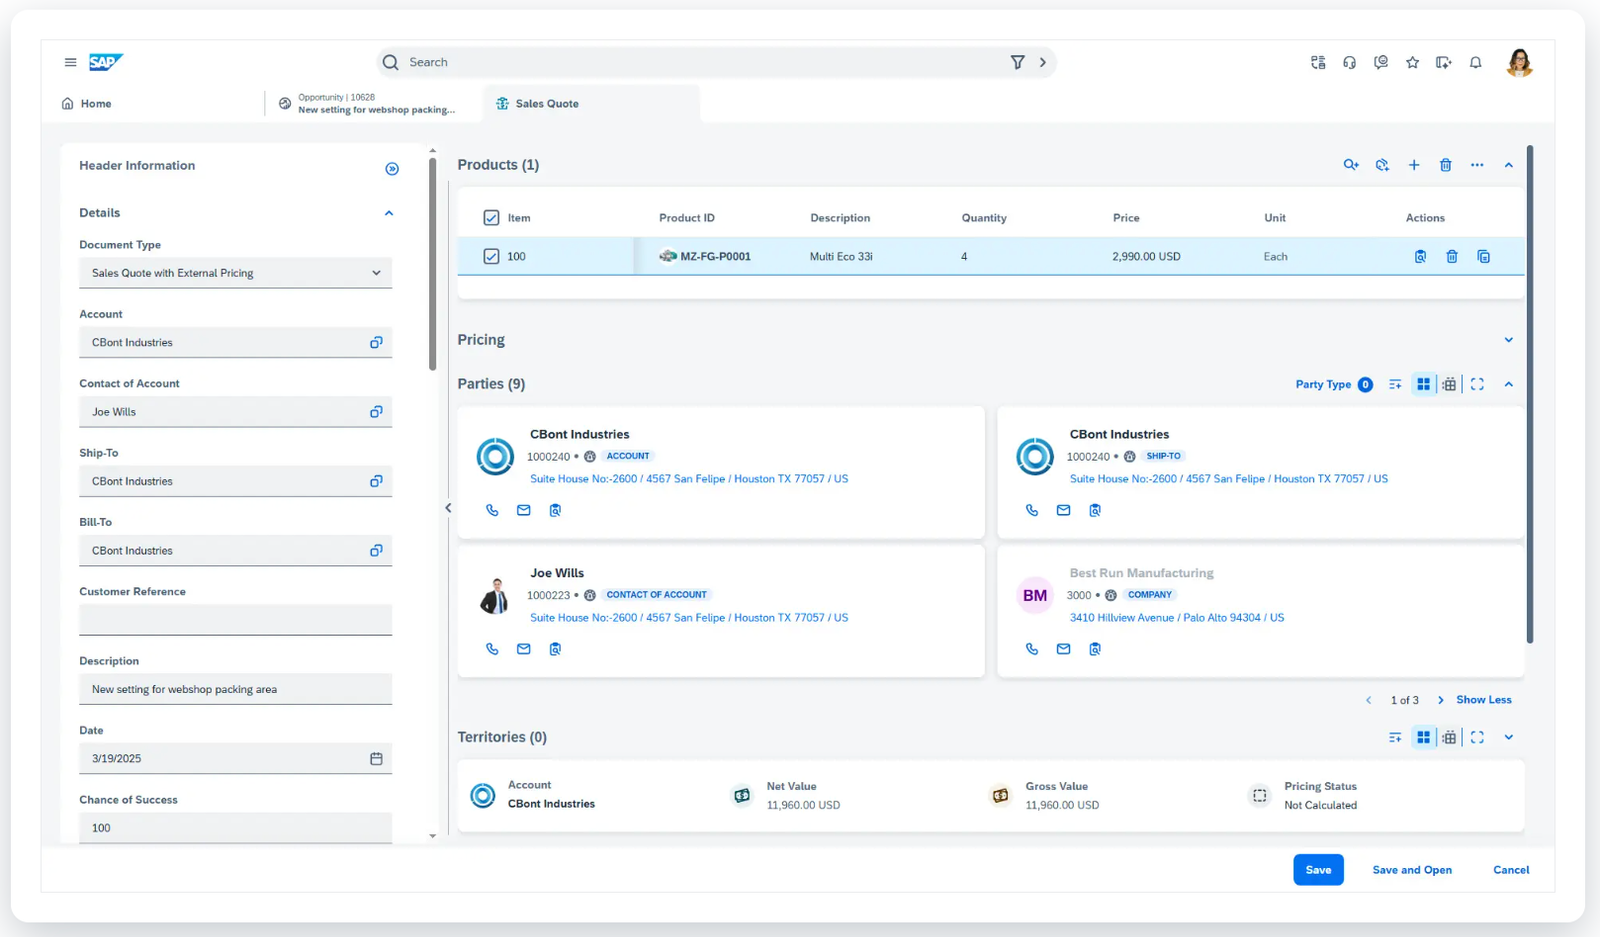The width and height of the screenshot is (1600, 937).
Task: Click phone icon on Joe Wills card
Action: tap(492, 649)
